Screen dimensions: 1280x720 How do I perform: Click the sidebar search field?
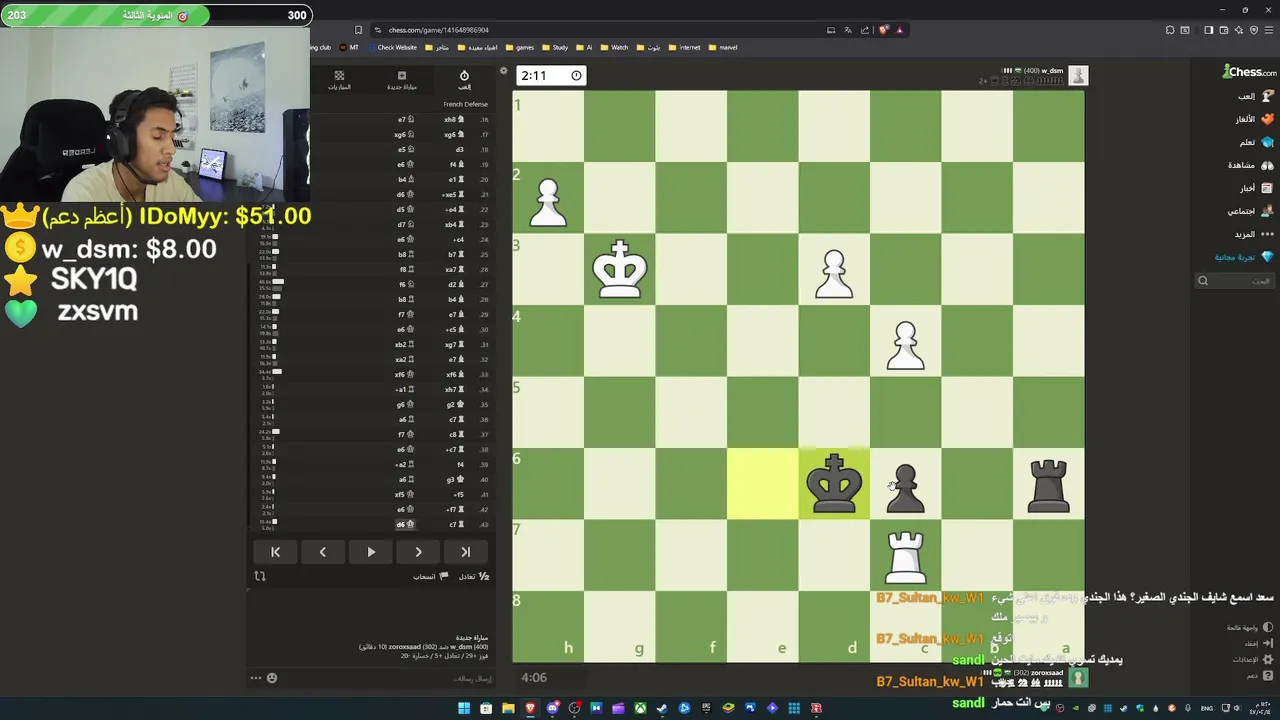[1235, 281]
